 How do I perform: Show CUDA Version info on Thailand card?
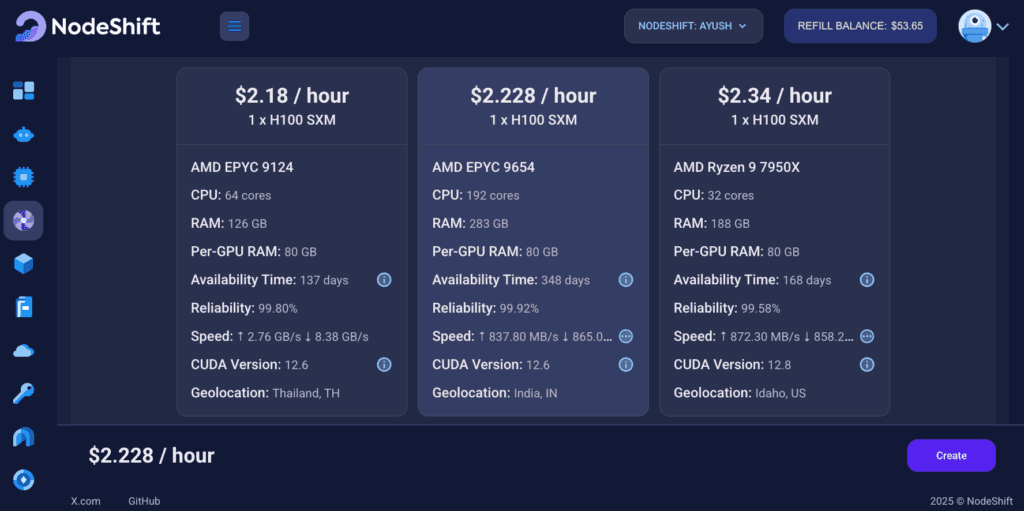(384, 364)
